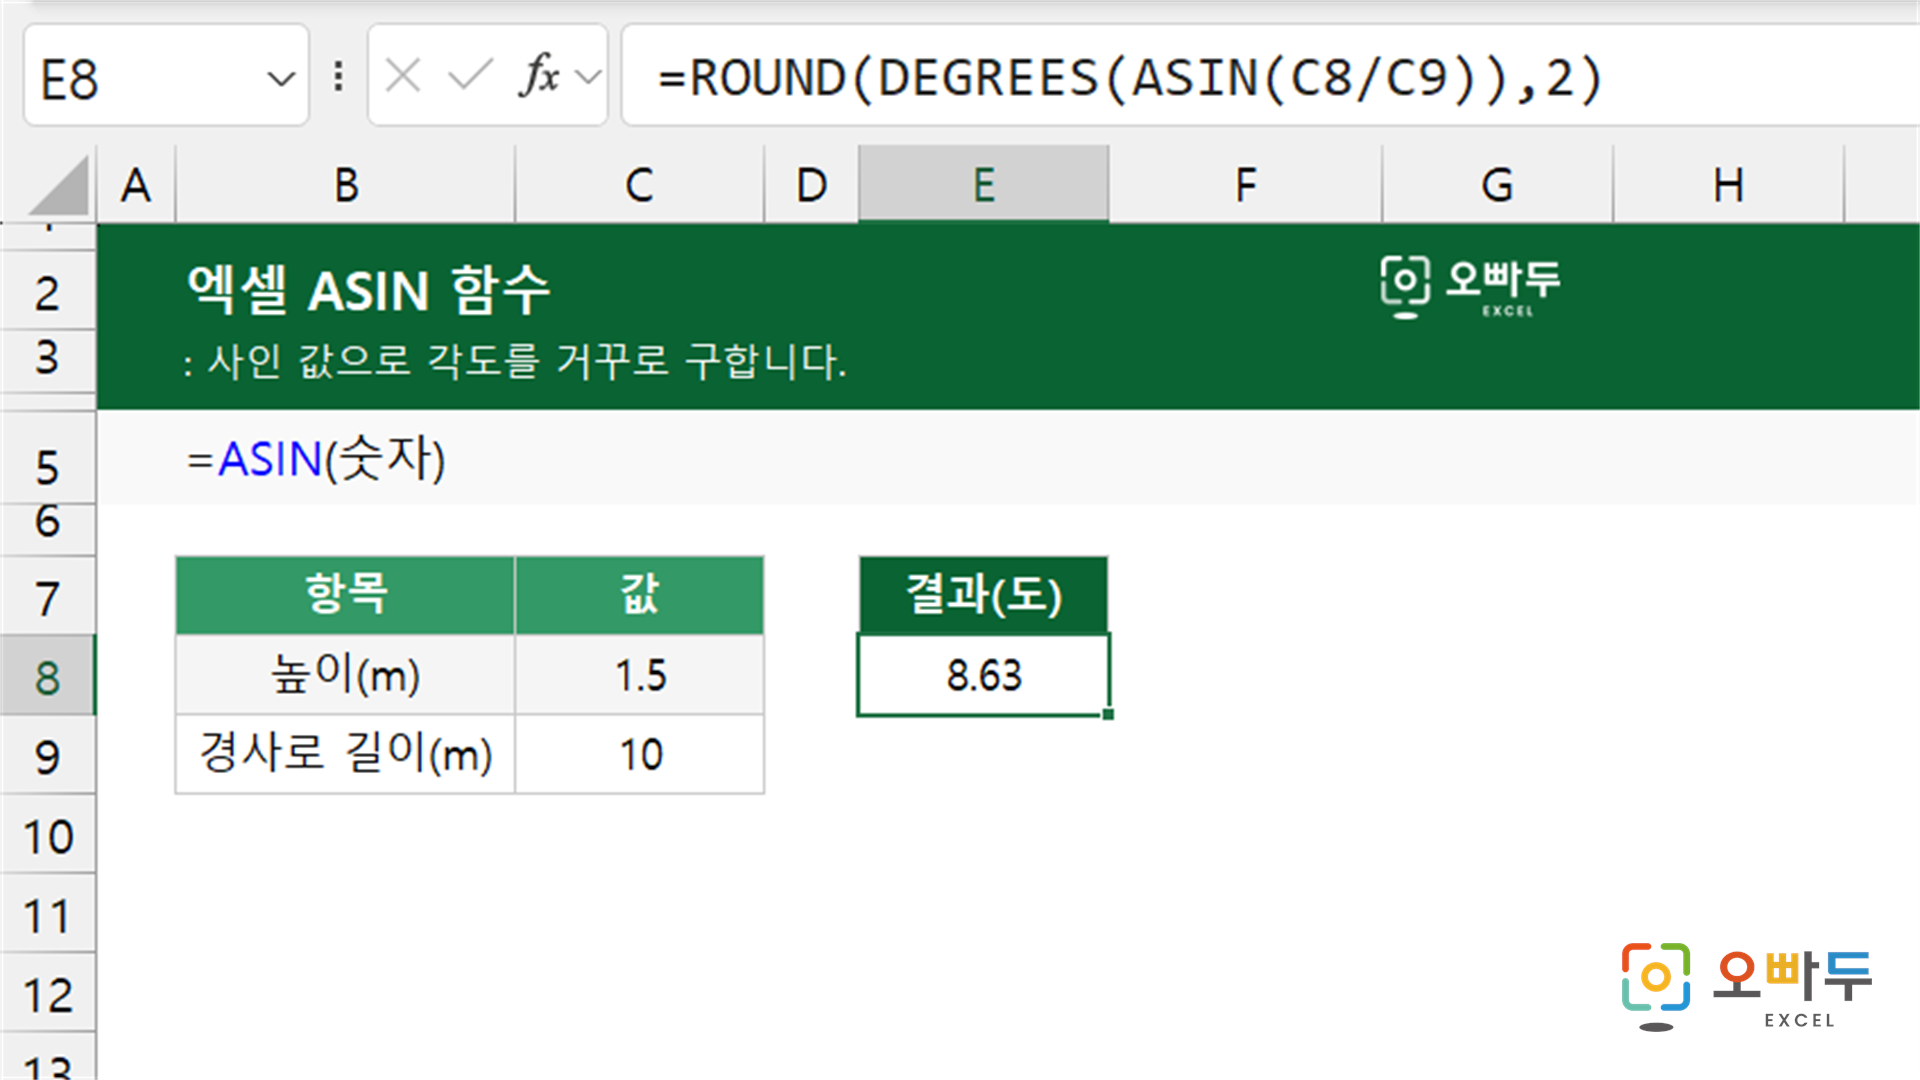The width and height of the screenshot is (1920, 1080).
Task: Click the '항목' table header cell
Action: click(x=345, y=595)
